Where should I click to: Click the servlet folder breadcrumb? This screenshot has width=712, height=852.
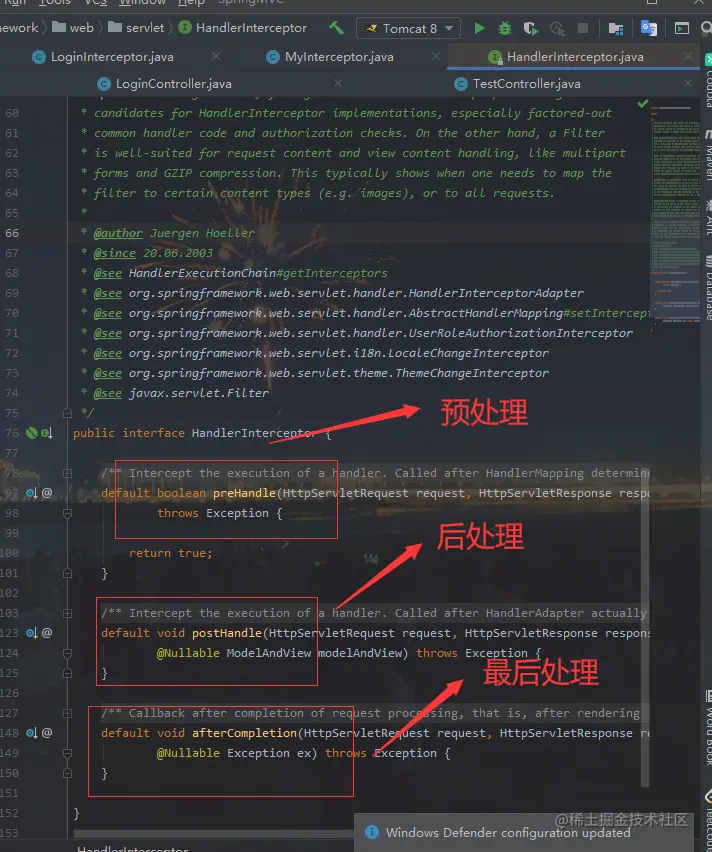click(136, 28)
